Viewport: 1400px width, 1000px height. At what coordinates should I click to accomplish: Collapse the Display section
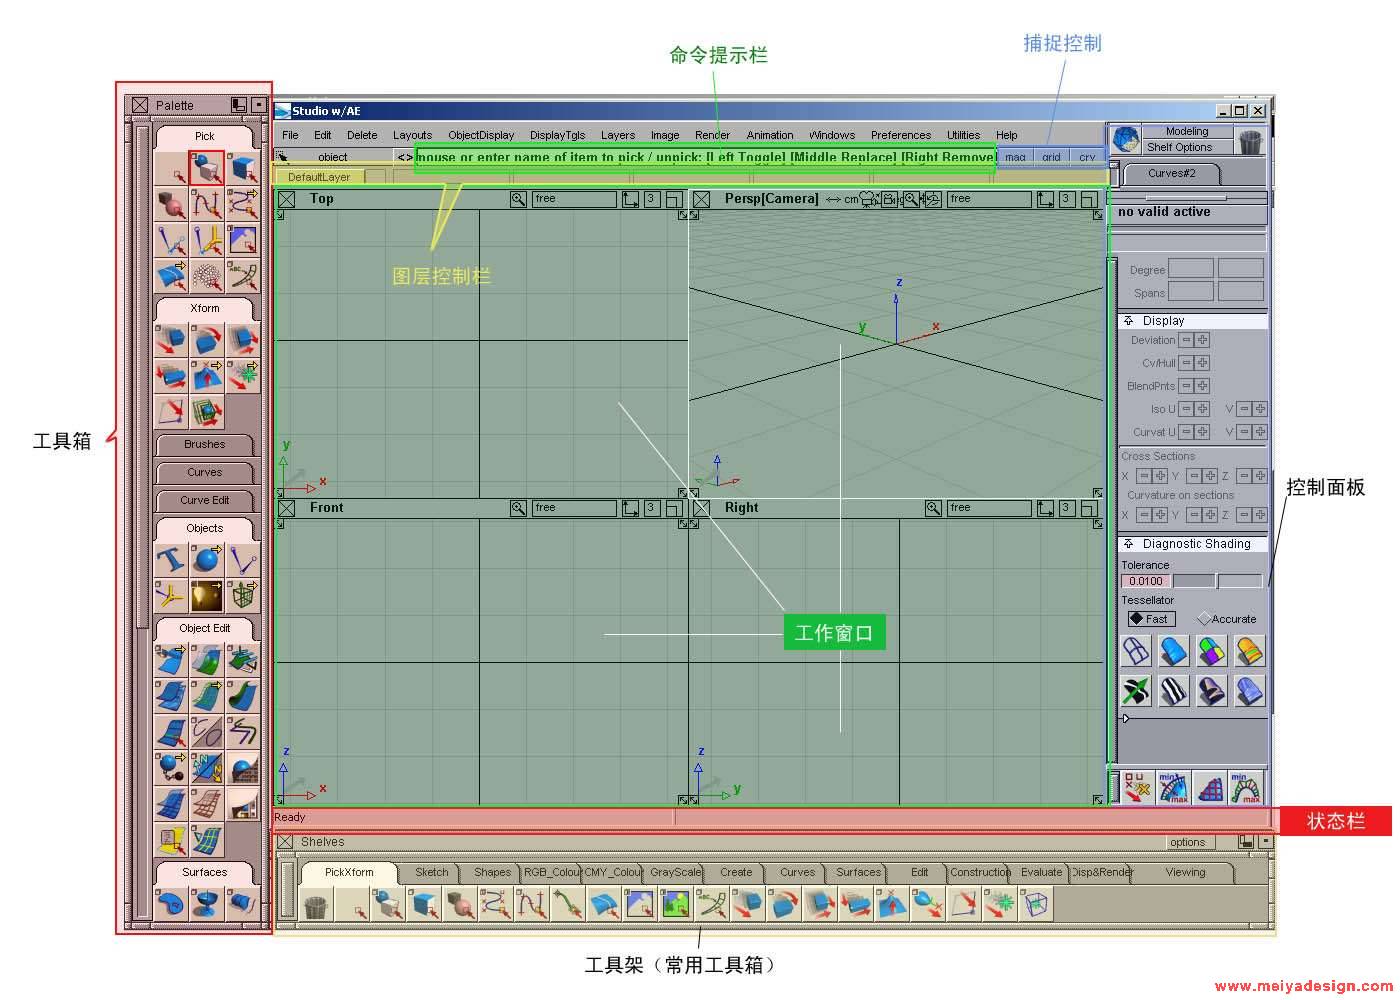pos(1128,321)
